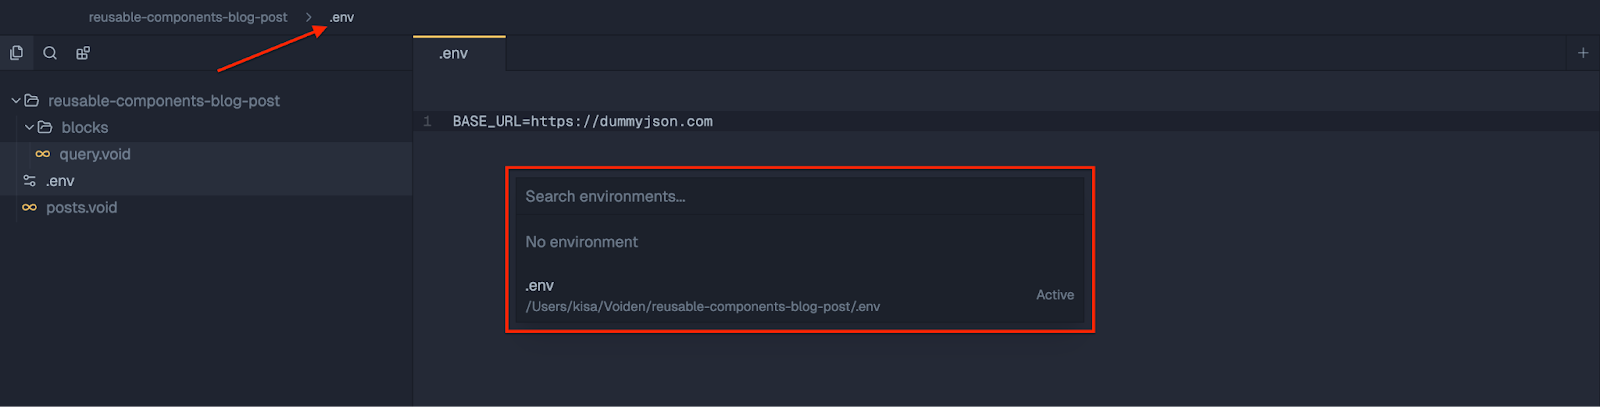Click the BASE_URL line in the editor
The height and width of the screenshot is (407, 1600).
click(583, 122)
